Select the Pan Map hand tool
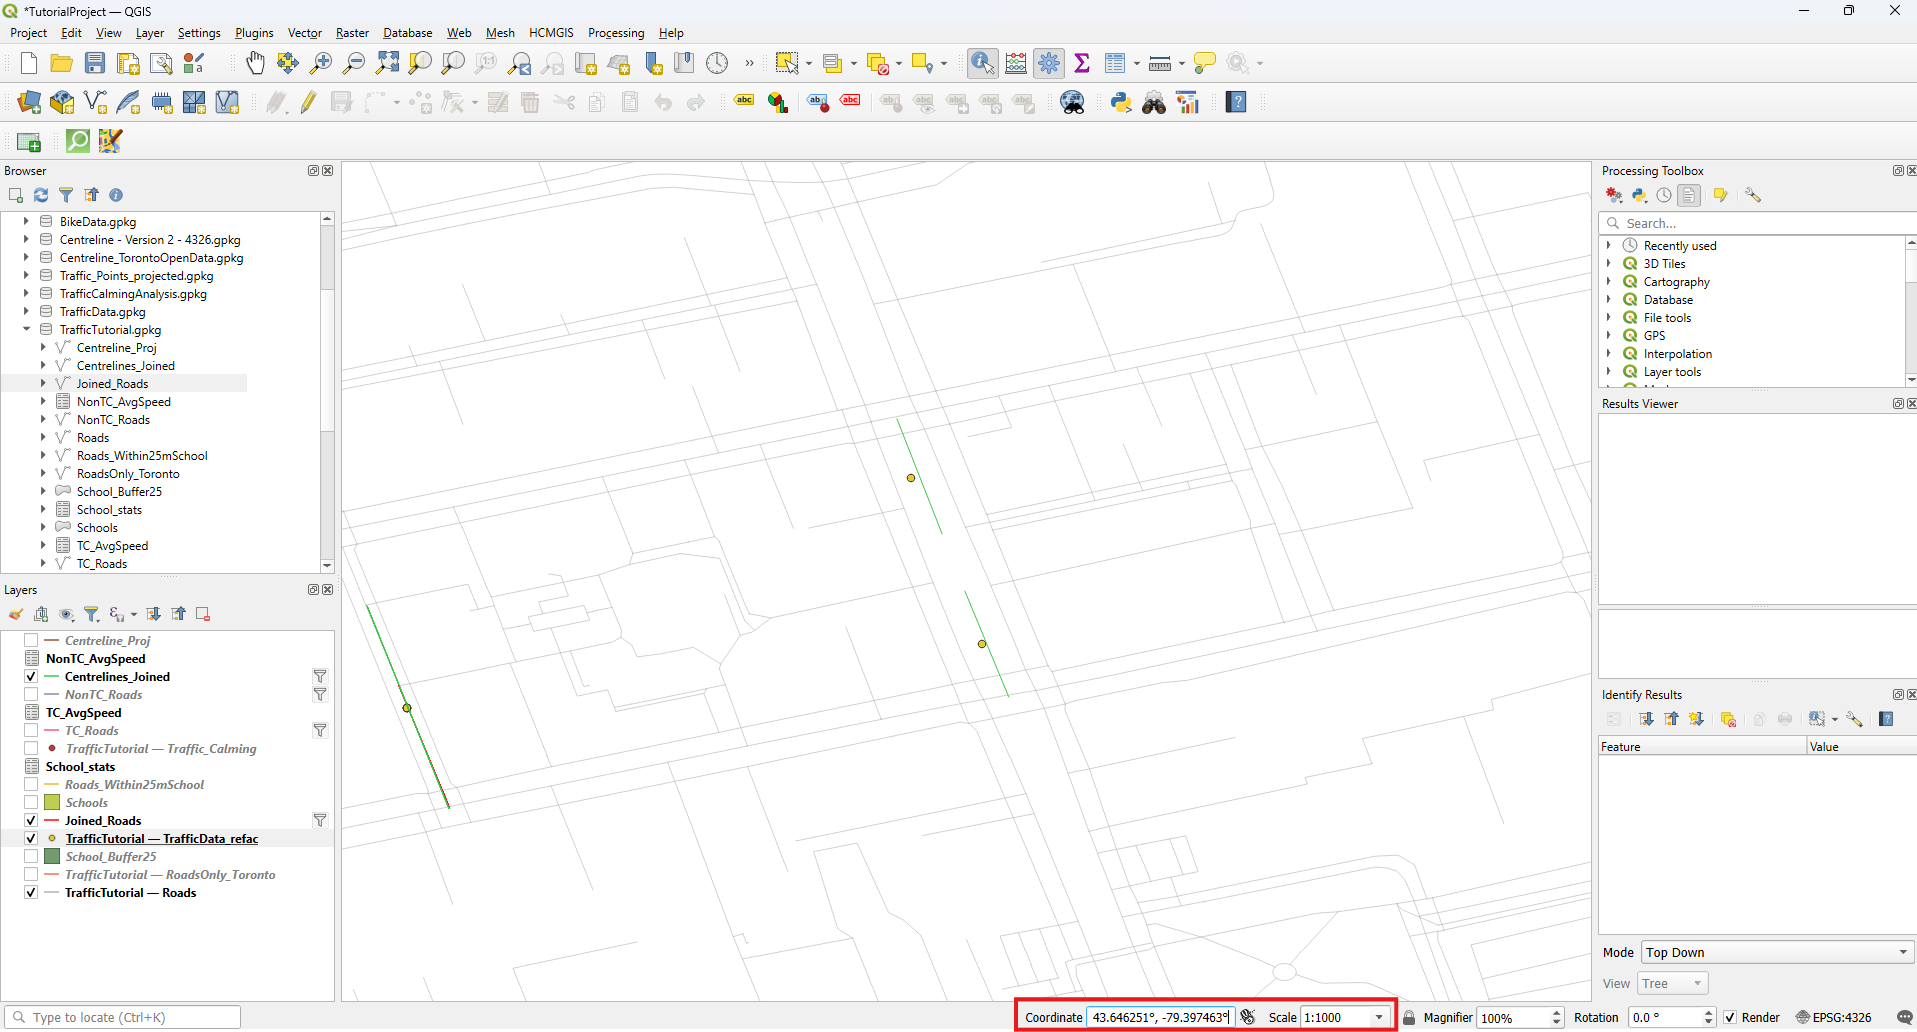Image resolution: width=1917 pixels, height=1032 pixels. tap(256, 63)
